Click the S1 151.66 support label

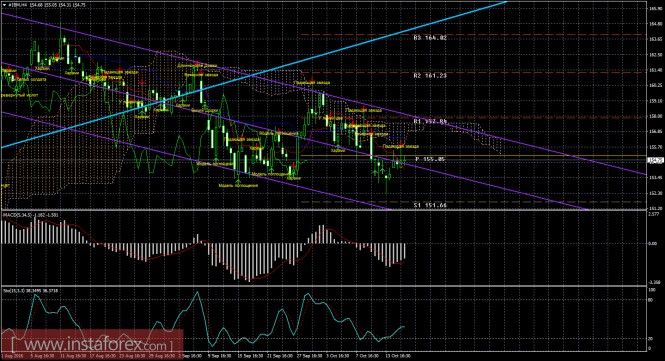click(x=430, y=205)
